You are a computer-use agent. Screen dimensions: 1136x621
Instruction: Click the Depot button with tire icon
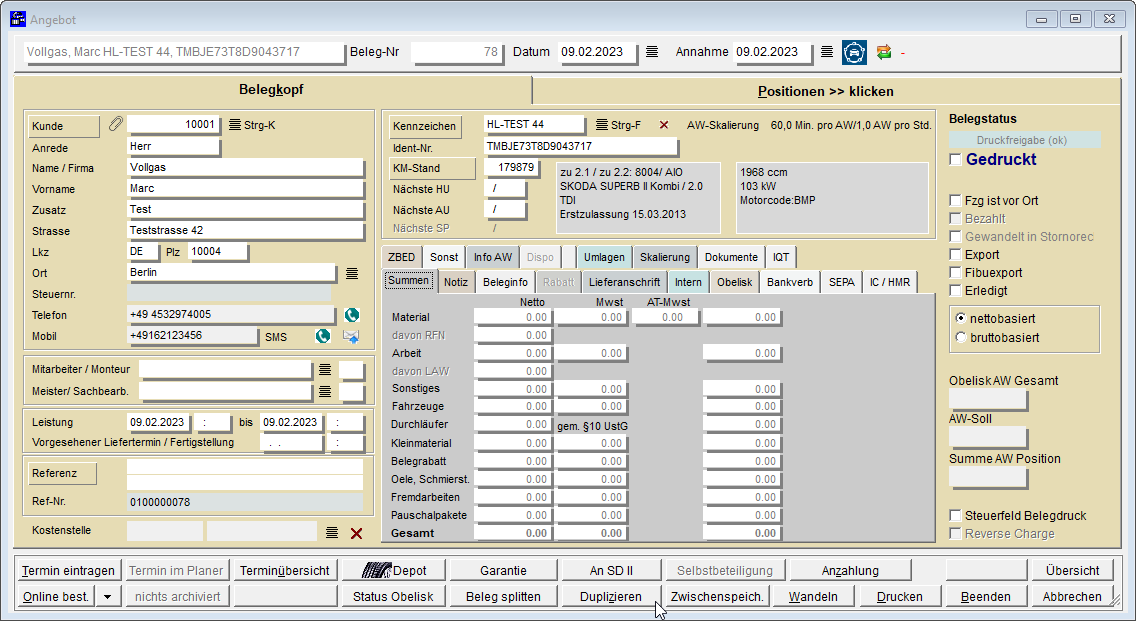(x=394, y=570)
